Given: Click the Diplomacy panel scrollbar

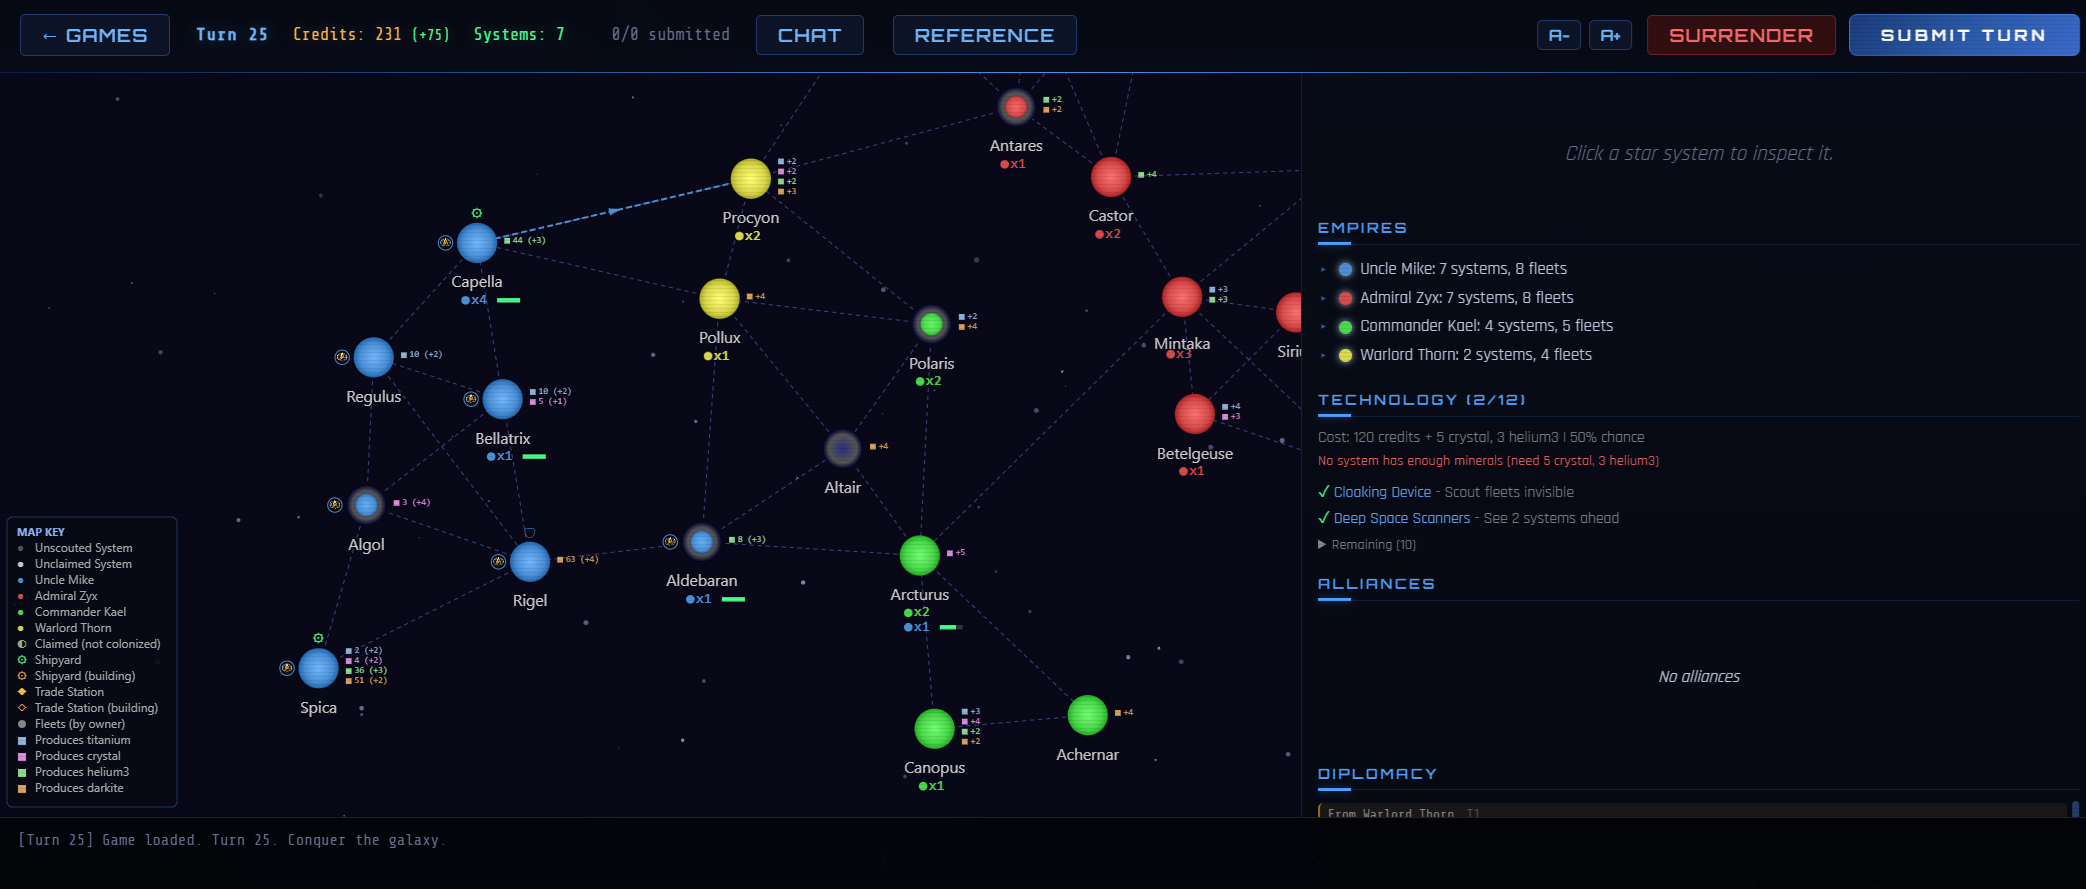Looking at the screenshot, I should point(2075,809).
